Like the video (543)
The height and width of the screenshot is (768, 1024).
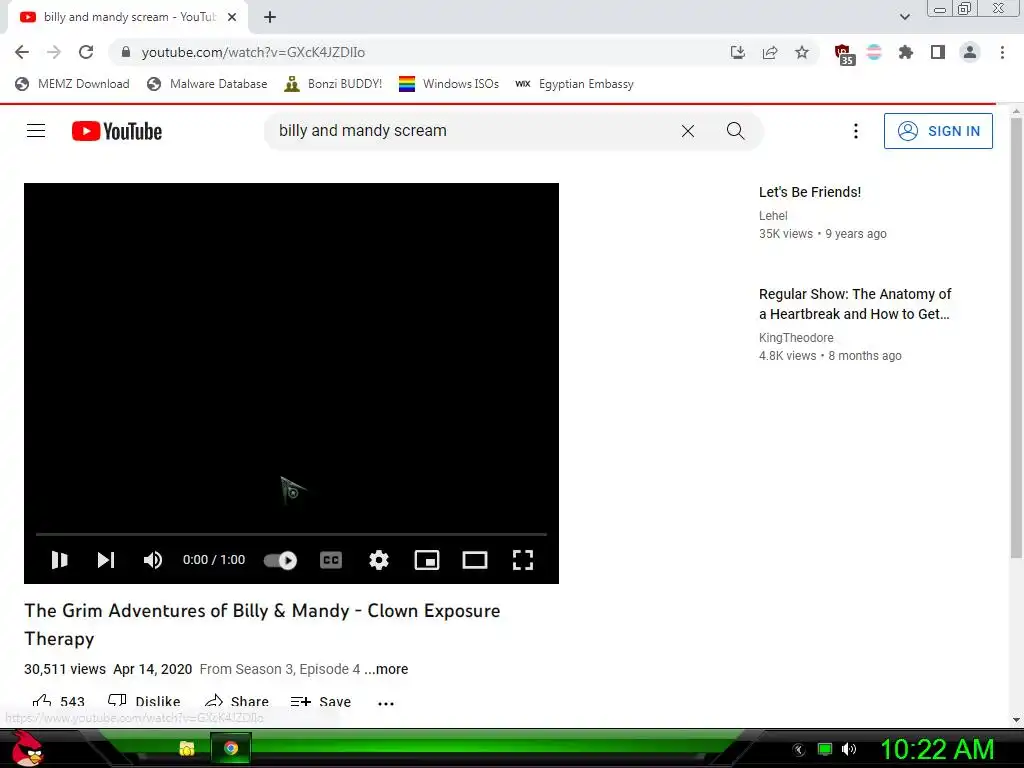pos(59,702)
